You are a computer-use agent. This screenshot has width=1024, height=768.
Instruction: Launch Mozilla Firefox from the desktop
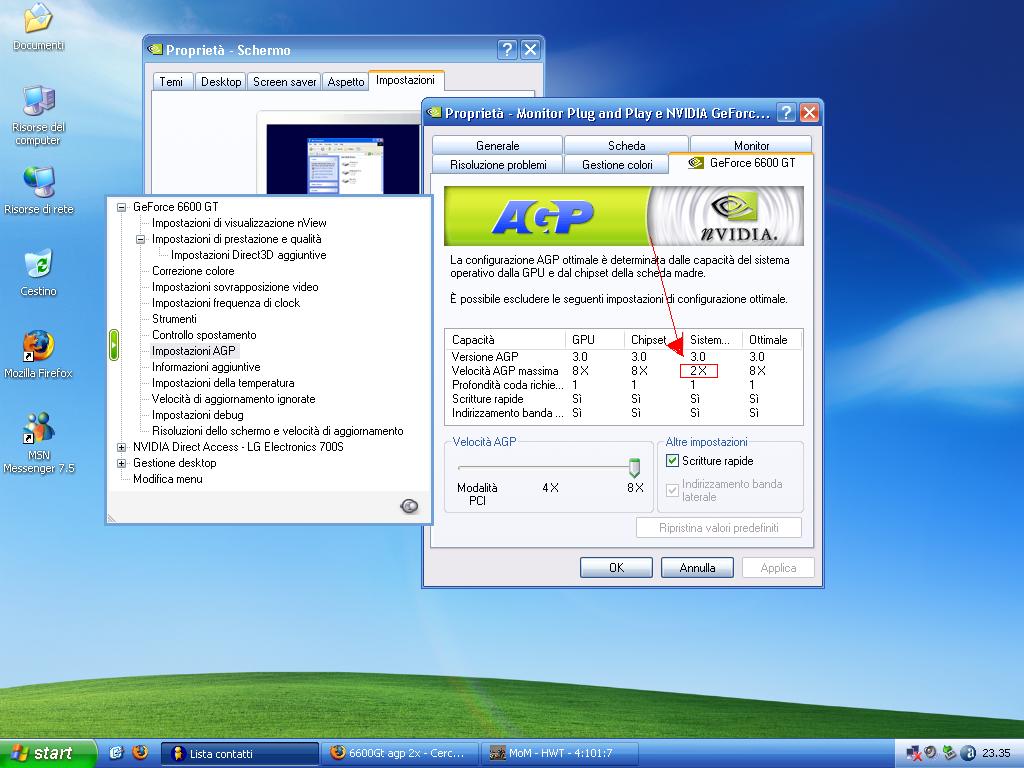click(39, 346)
